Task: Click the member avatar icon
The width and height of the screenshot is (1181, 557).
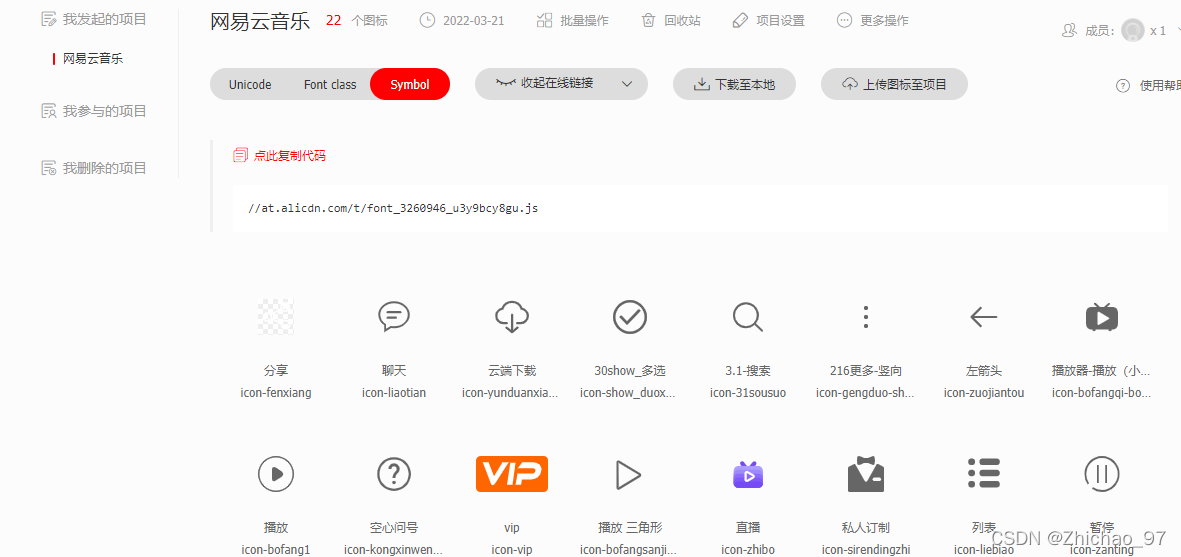Action: point(1132,30)
